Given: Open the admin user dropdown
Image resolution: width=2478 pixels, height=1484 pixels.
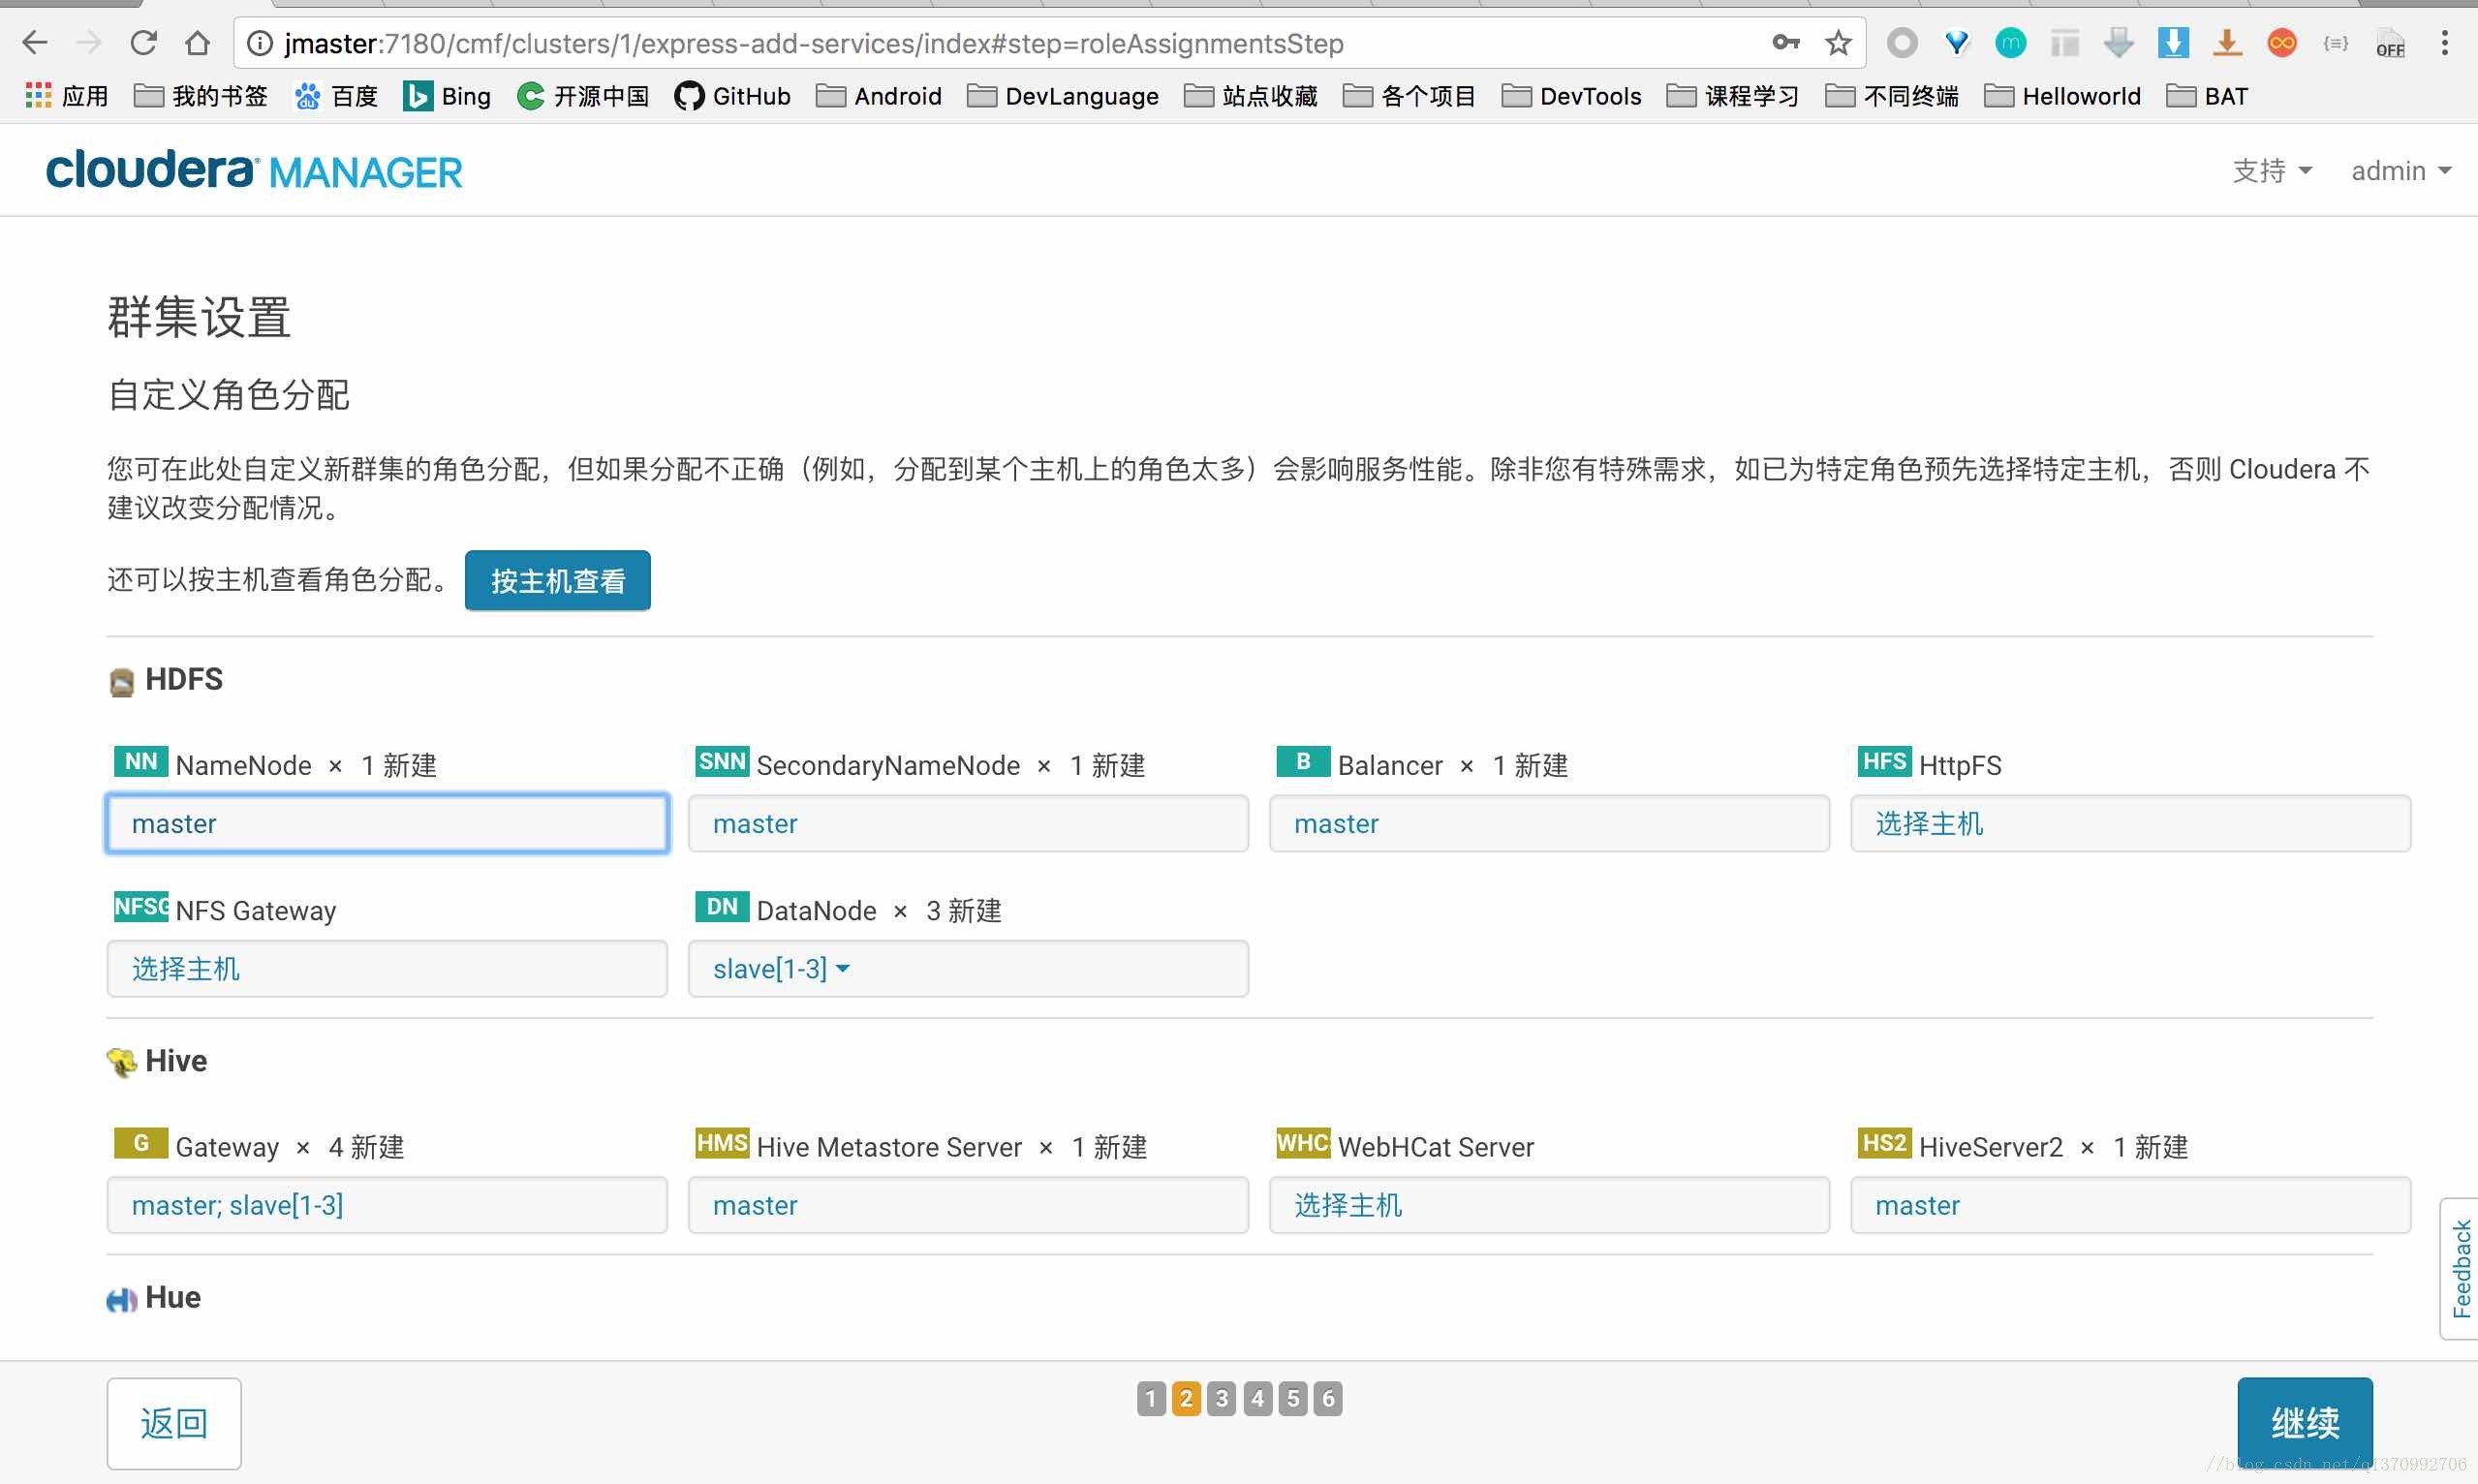Looking at the screenshot, I should (x=2401, y=171).
